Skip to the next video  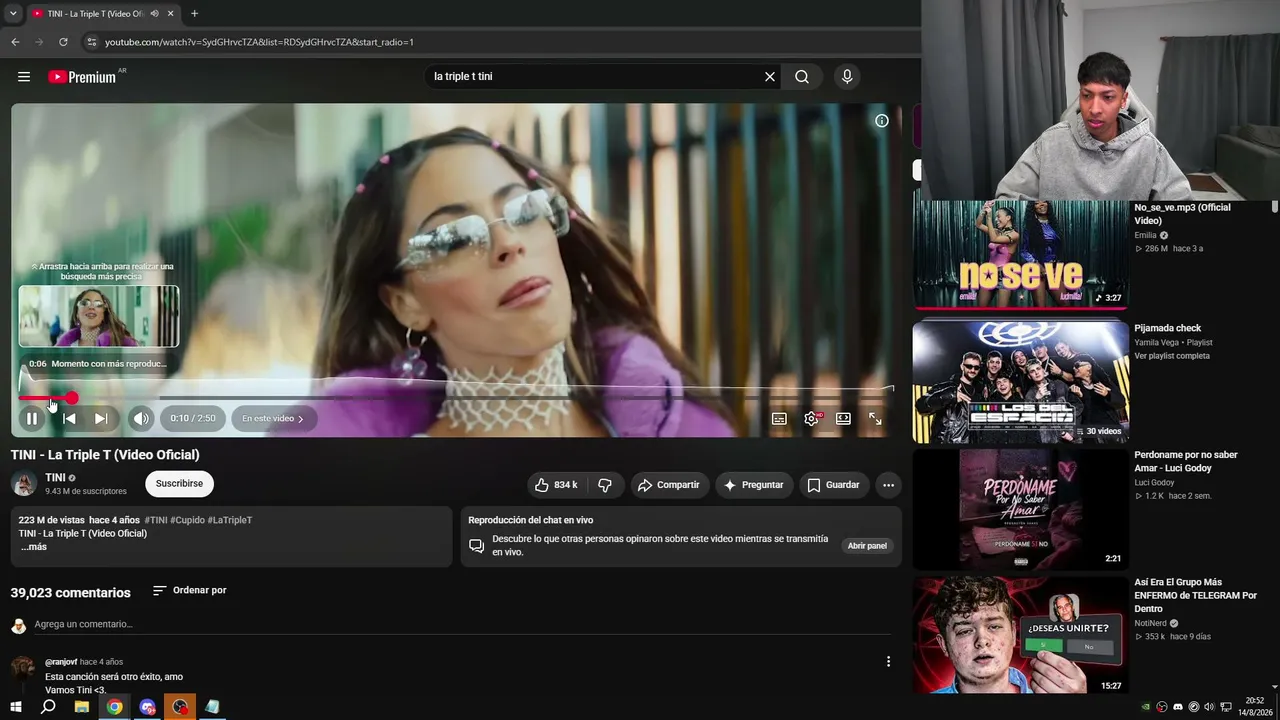(101, 419)
